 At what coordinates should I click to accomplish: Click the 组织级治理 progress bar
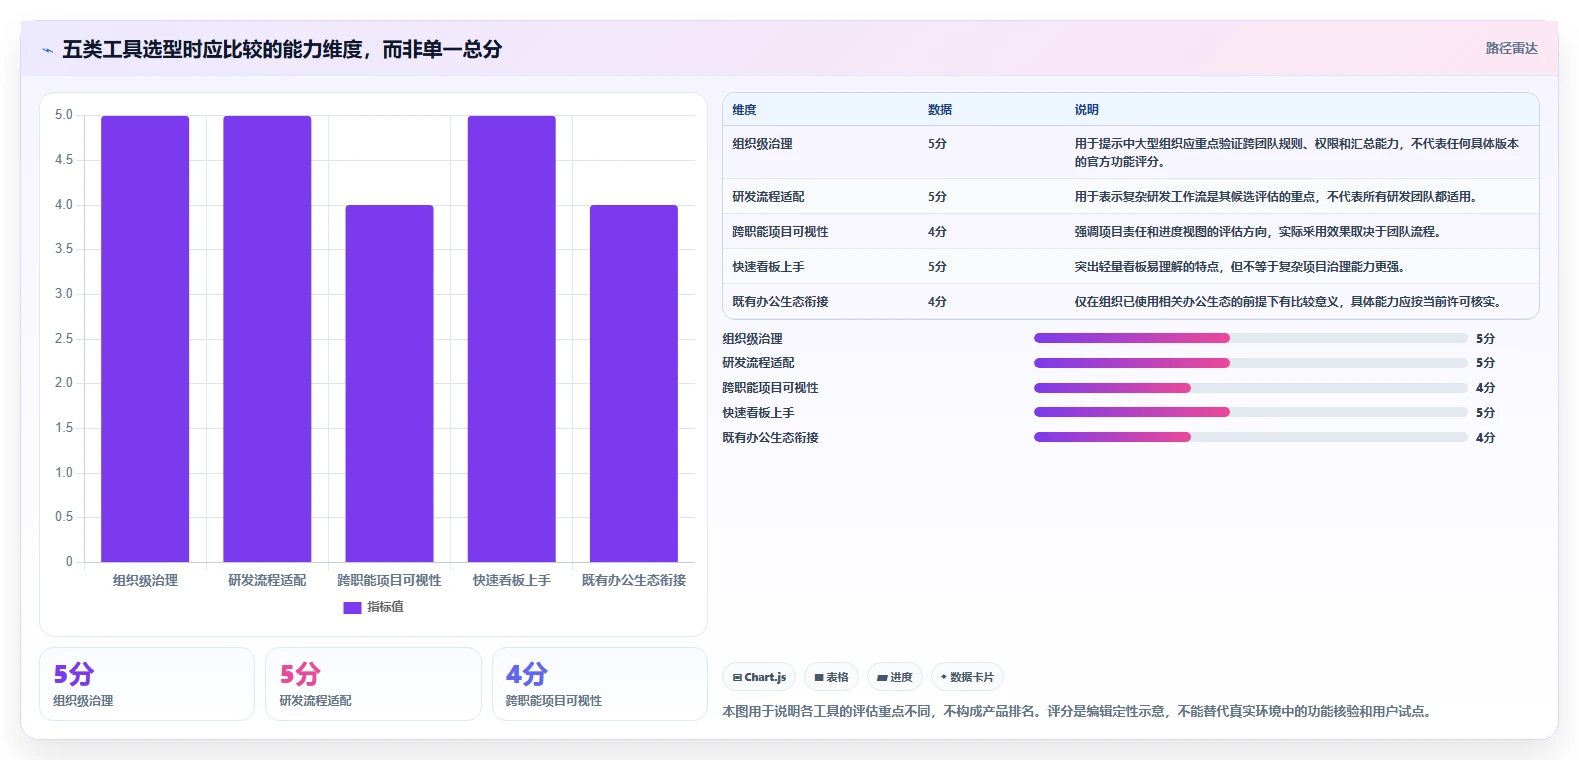[x=1251, y=338]
